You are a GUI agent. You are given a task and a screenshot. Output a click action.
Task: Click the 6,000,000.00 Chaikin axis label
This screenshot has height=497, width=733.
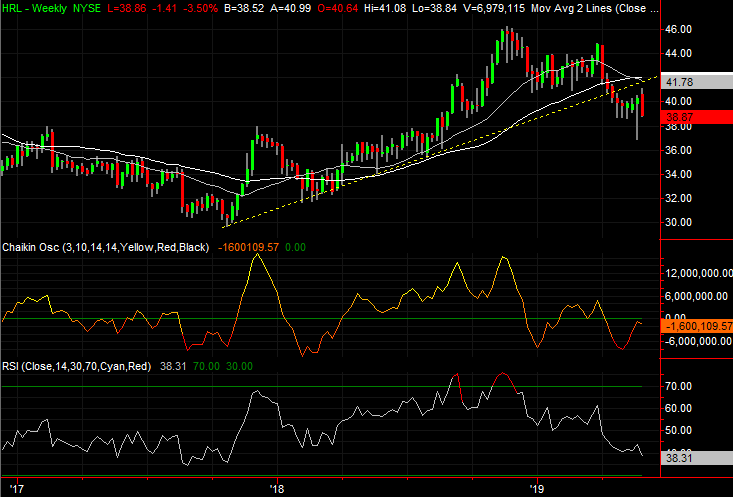pos(697,296)
